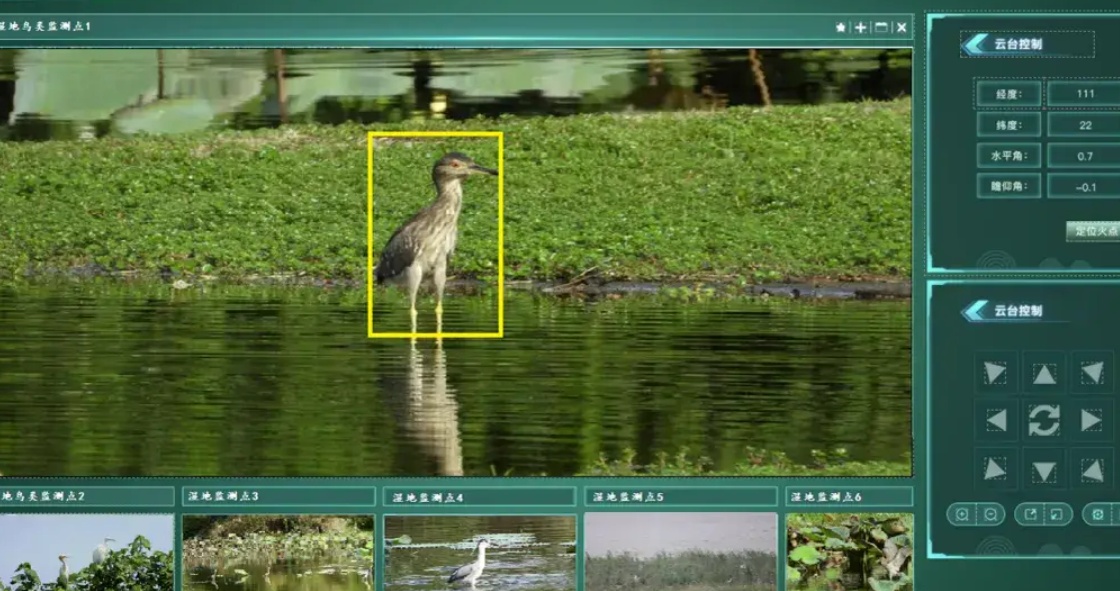
Task: Zoom out using the magnifier minus icon
Action: pyautogui.click(x=990, y=514)
